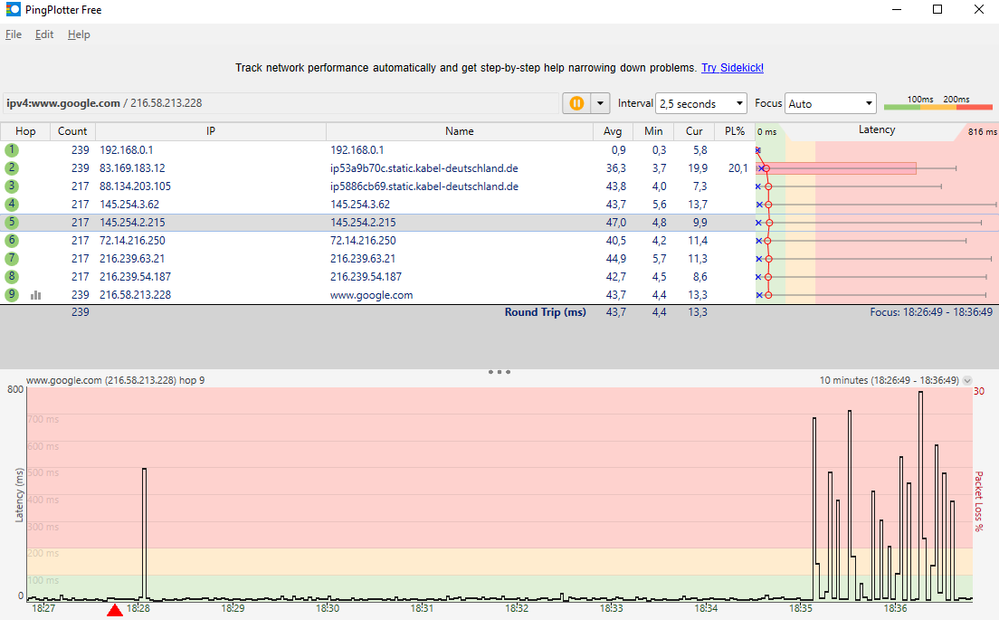The width and height of the screenshot is (999, 620).
Task: Click the orange pause button
Action: tap(576, 103)
